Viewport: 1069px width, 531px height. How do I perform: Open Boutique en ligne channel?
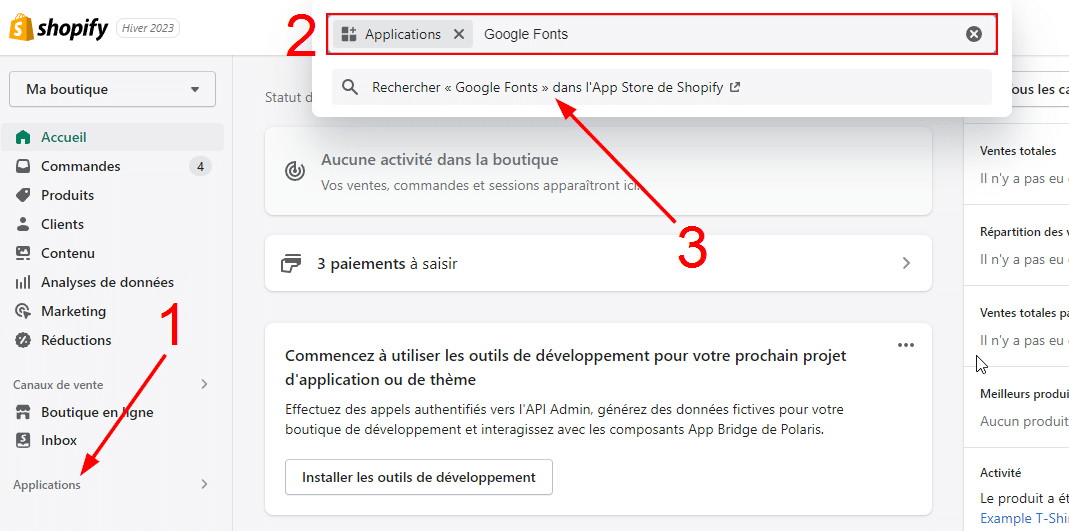[96, 412]
